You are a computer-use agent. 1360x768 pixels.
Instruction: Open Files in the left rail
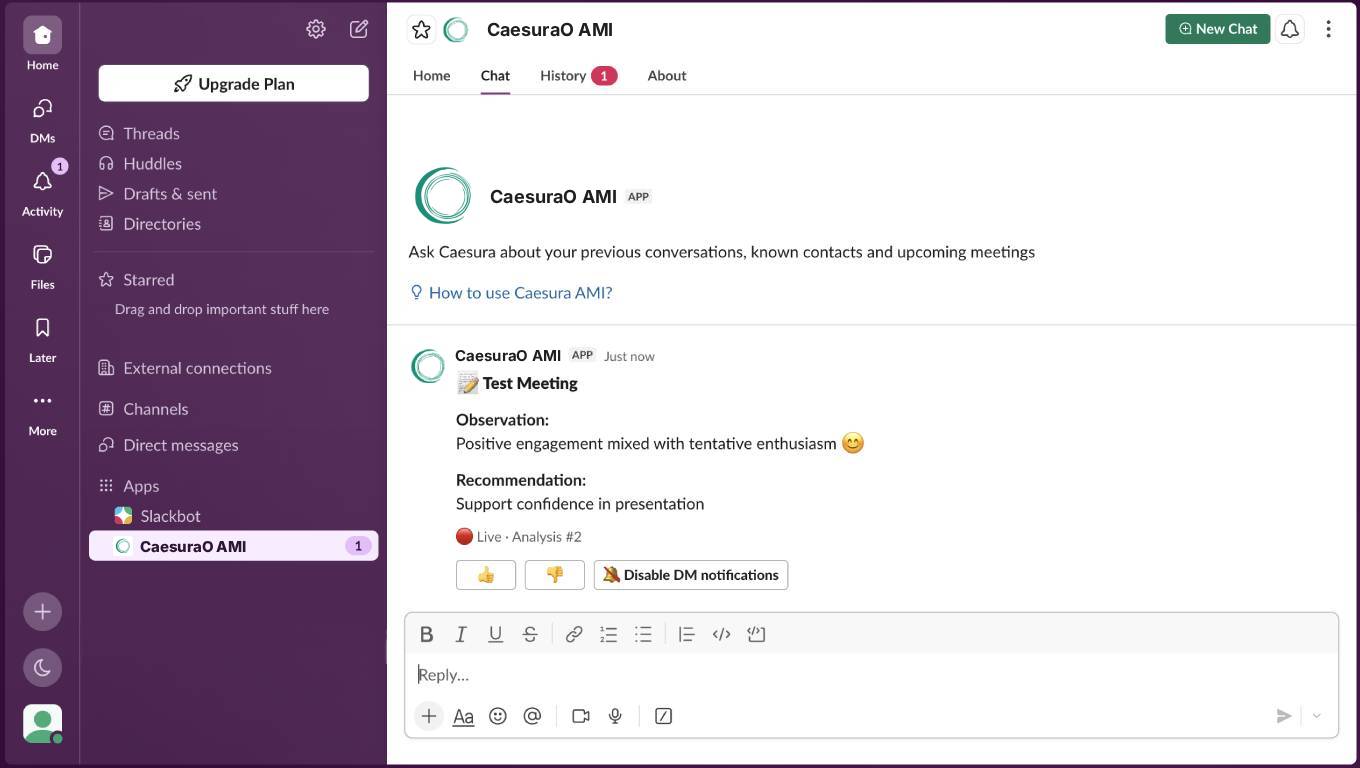[42, 265]
